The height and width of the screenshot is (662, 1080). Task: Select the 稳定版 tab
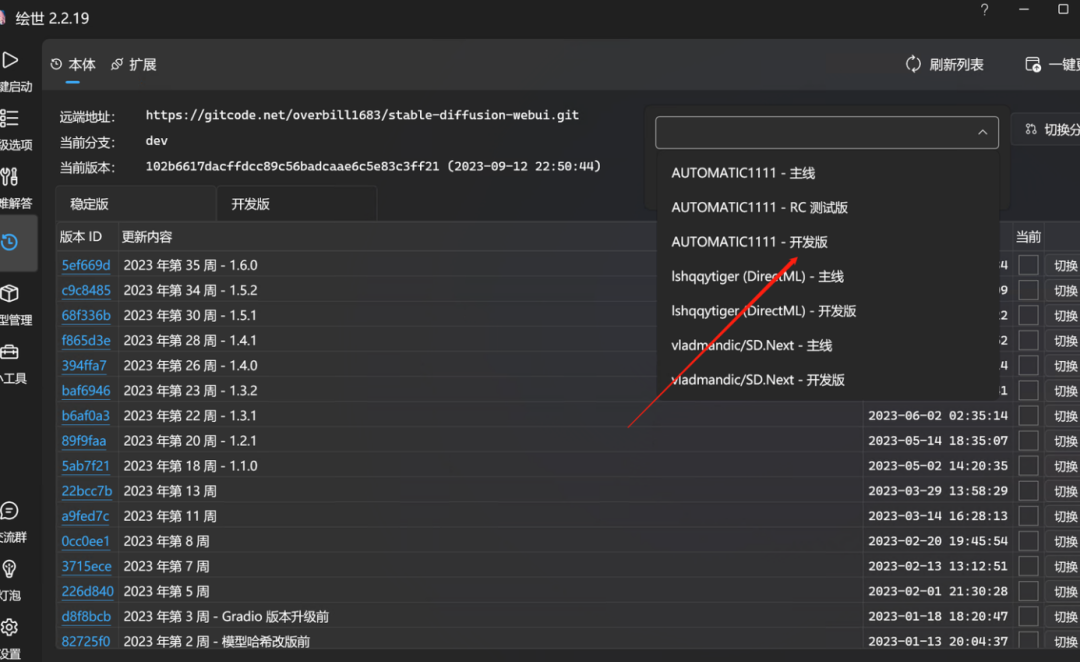click(136, 204)
